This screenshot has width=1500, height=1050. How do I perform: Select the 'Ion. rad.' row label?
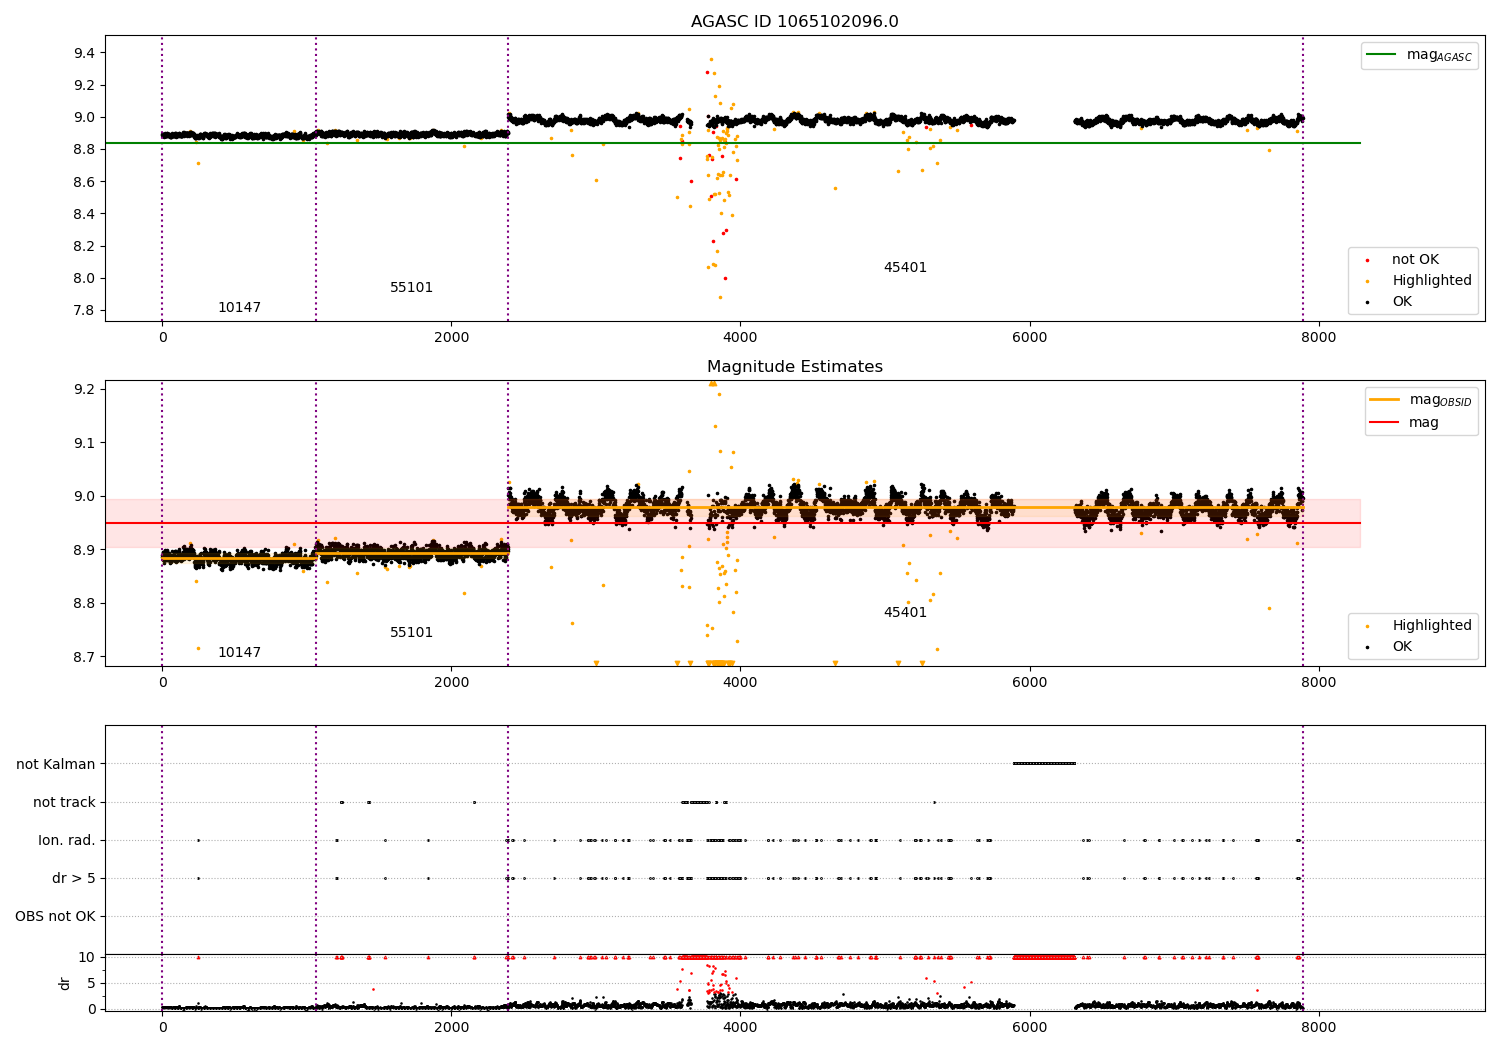[x=67, y=841]
